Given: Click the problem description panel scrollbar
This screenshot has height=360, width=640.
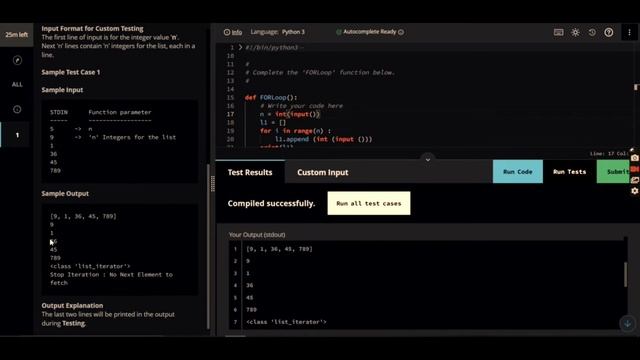Looking at the screenshot, I should click(x=208, y=246).
